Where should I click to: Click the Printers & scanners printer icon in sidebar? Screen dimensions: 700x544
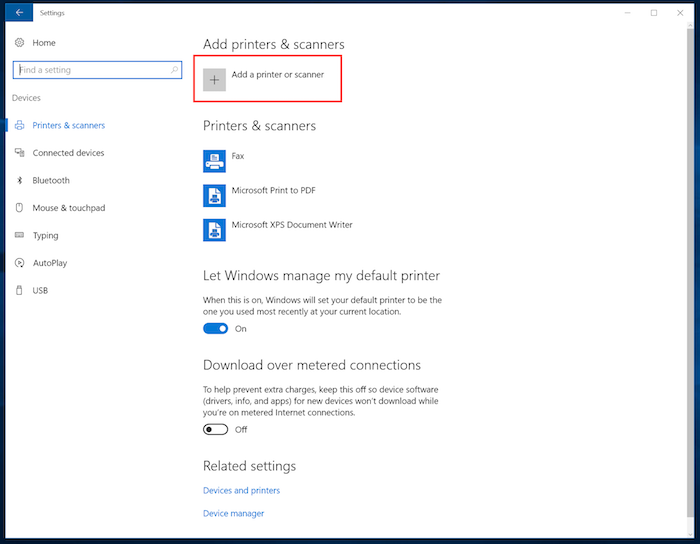tap(19, 125)
